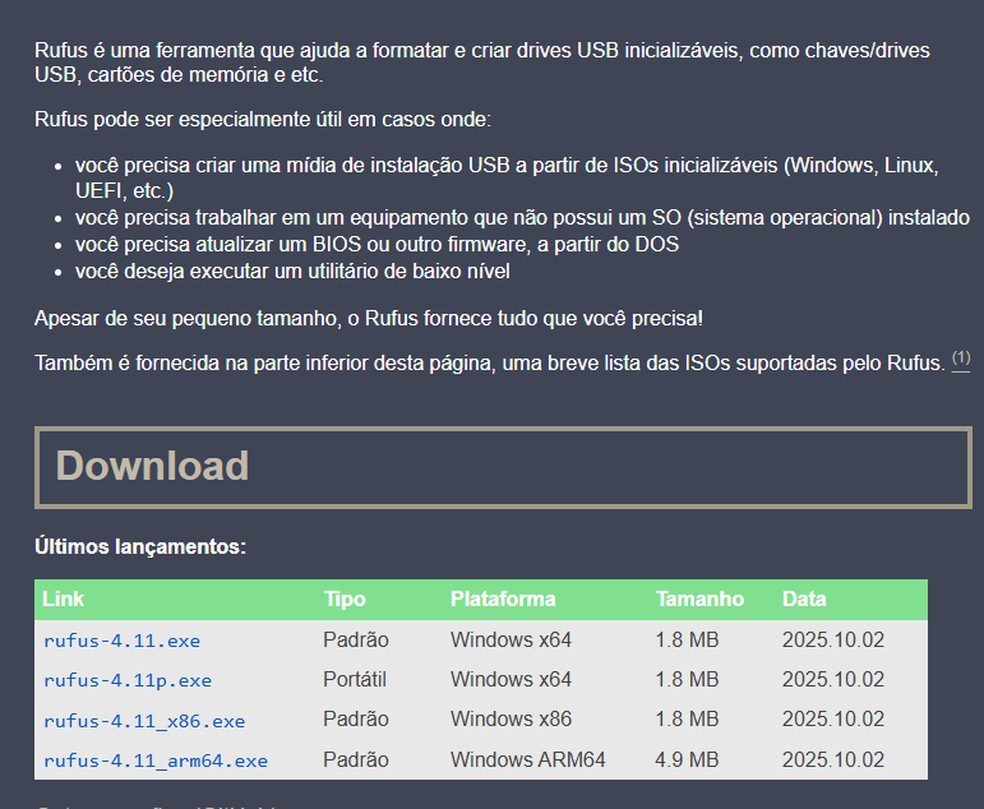
Task: Click the Windows x86 platform cell
Action: [511, 719]
